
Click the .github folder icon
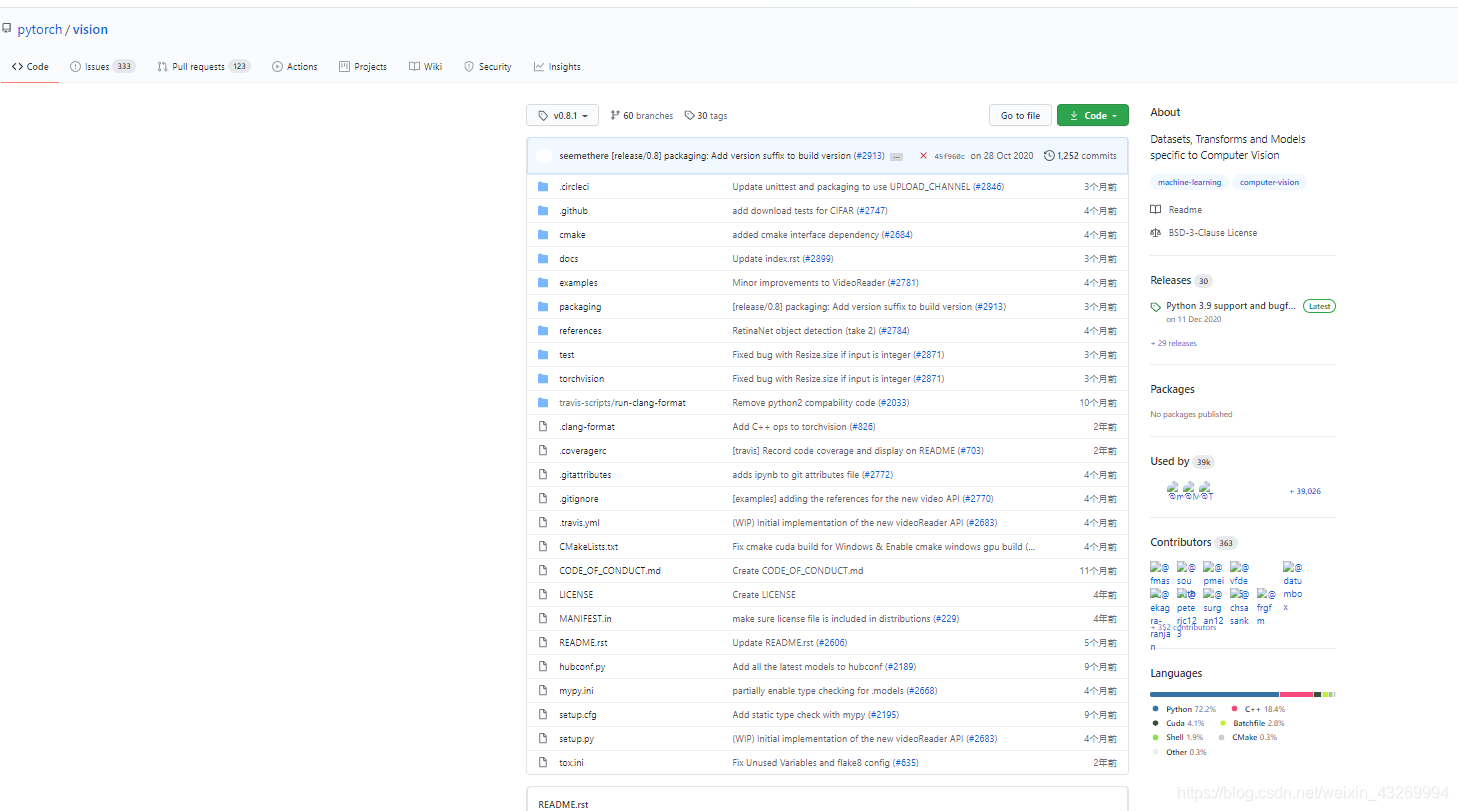(x=543, y=211)
